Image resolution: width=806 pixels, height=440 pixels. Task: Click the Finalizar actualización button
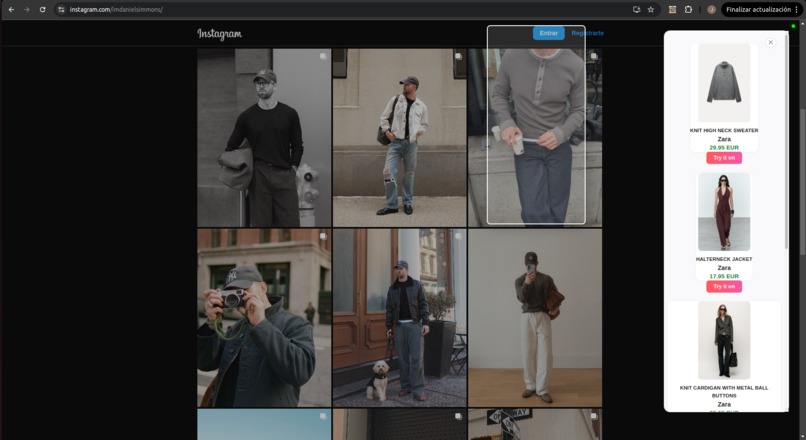pyautogui.click(x=758, y=9)
